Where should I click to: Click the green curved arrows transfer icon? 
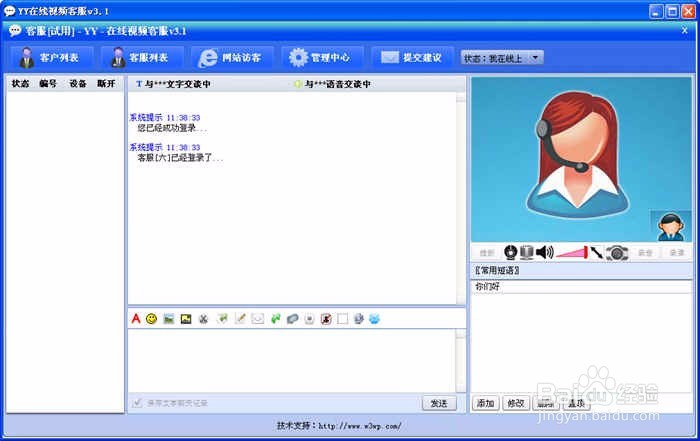[275, 319]
